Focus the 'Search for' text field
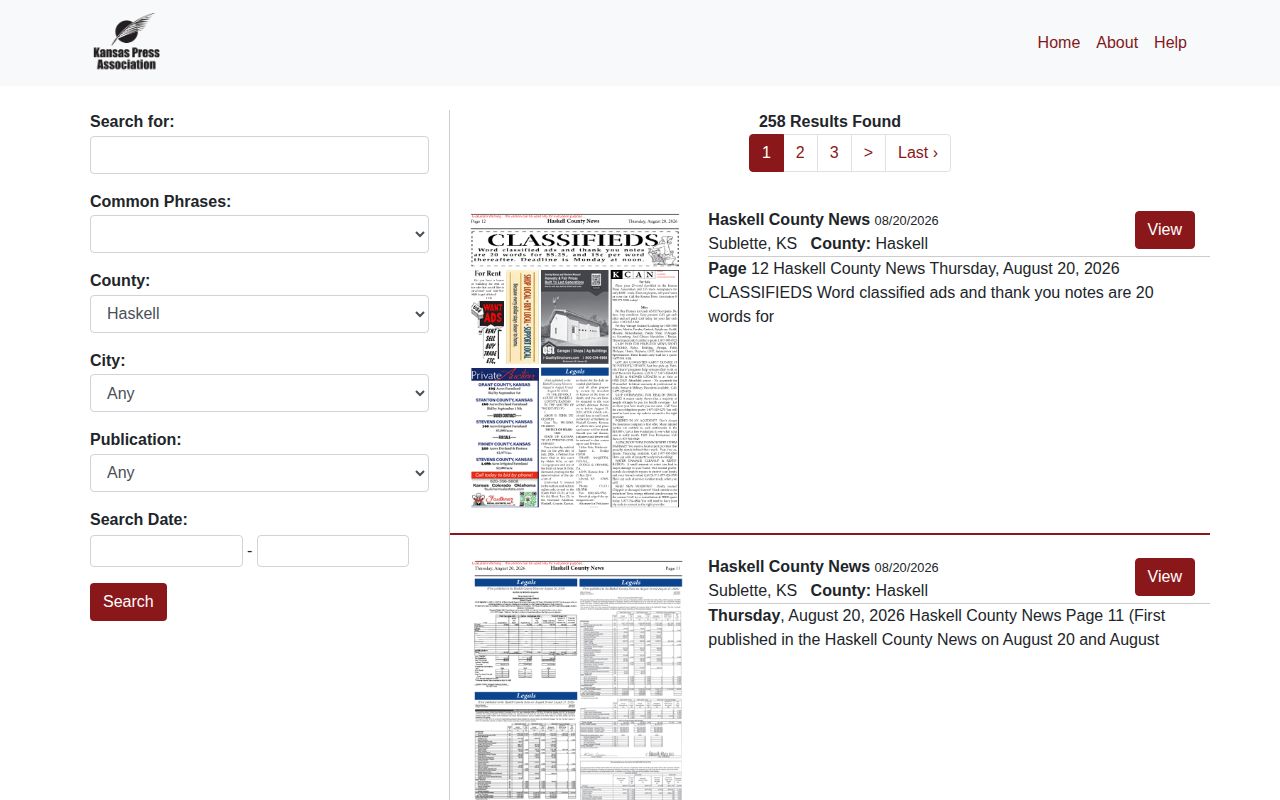 pos(259,155)
